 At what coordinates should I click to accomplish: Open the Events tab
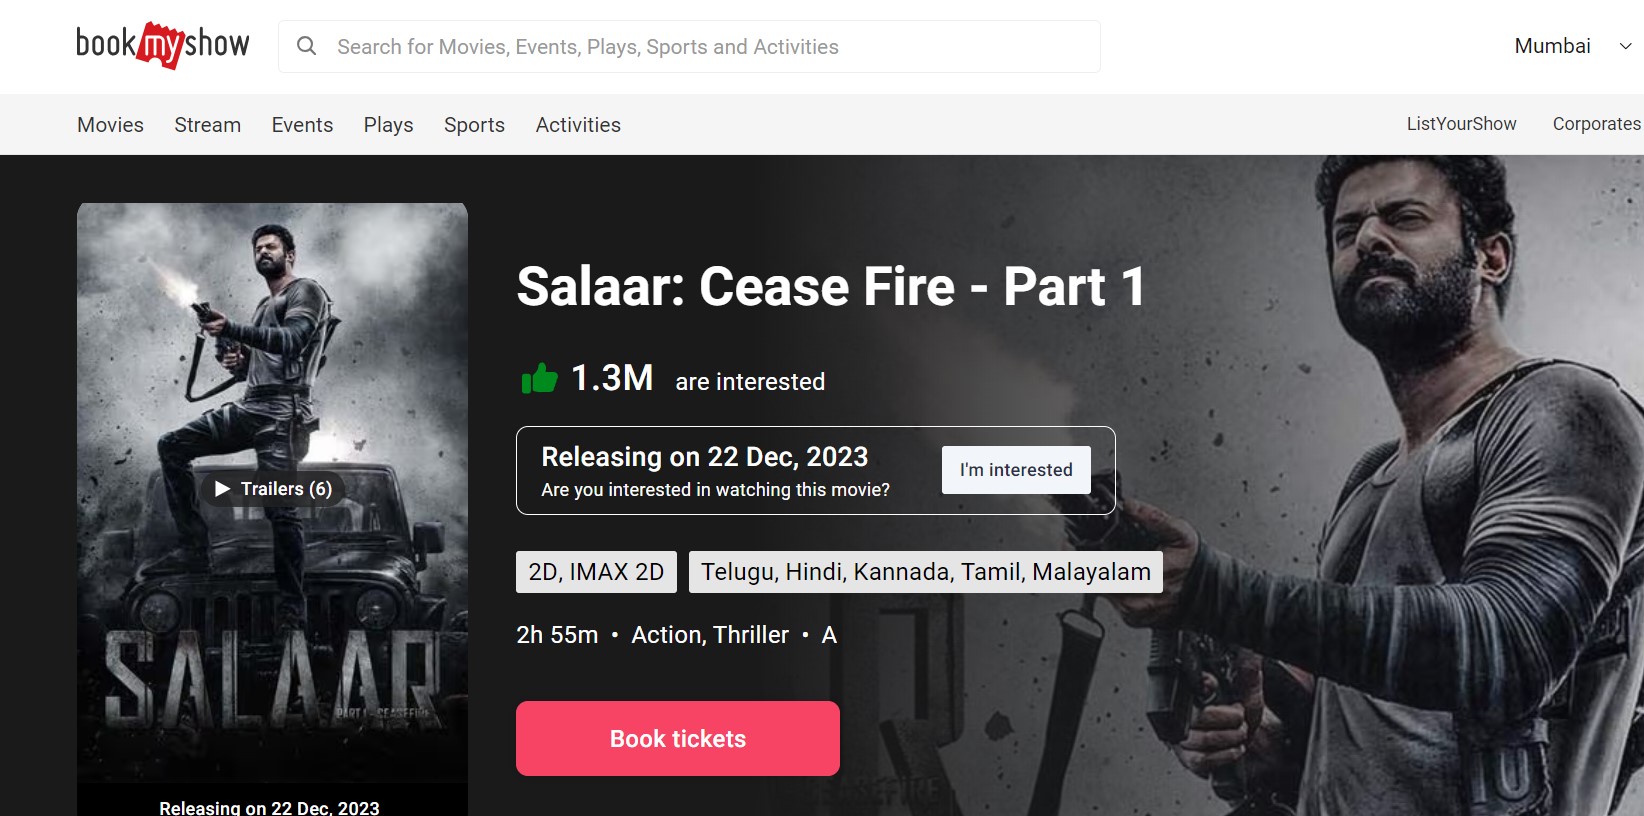[302, 125]
